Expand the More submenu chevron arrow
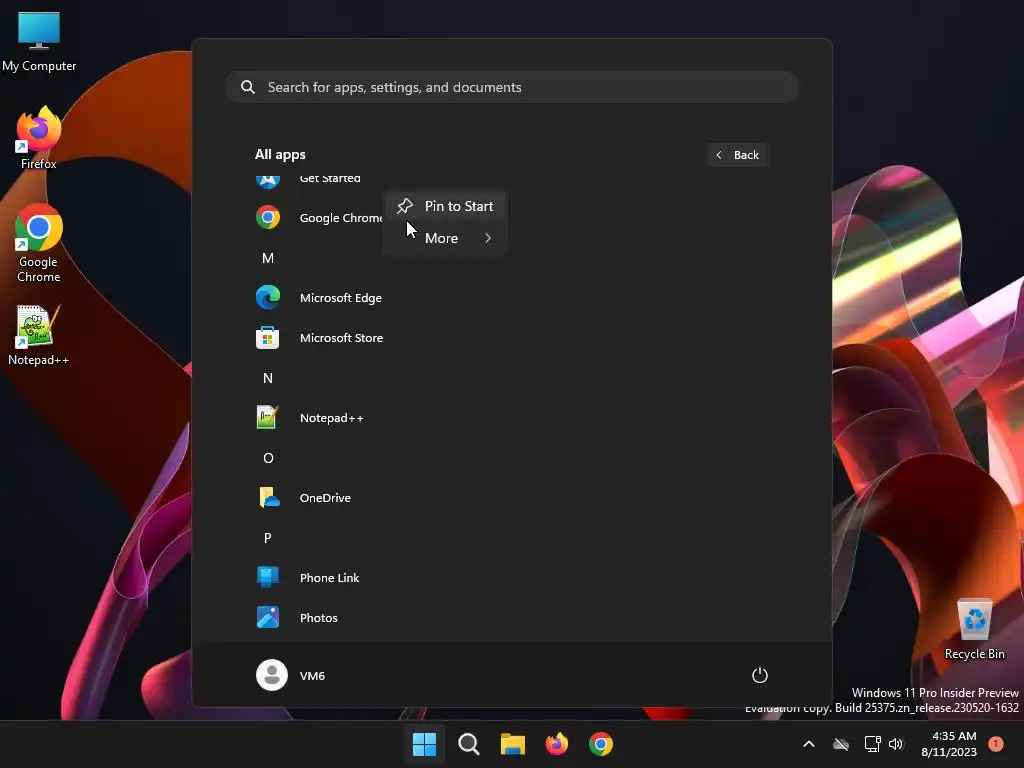 click(x=488, y=238)
